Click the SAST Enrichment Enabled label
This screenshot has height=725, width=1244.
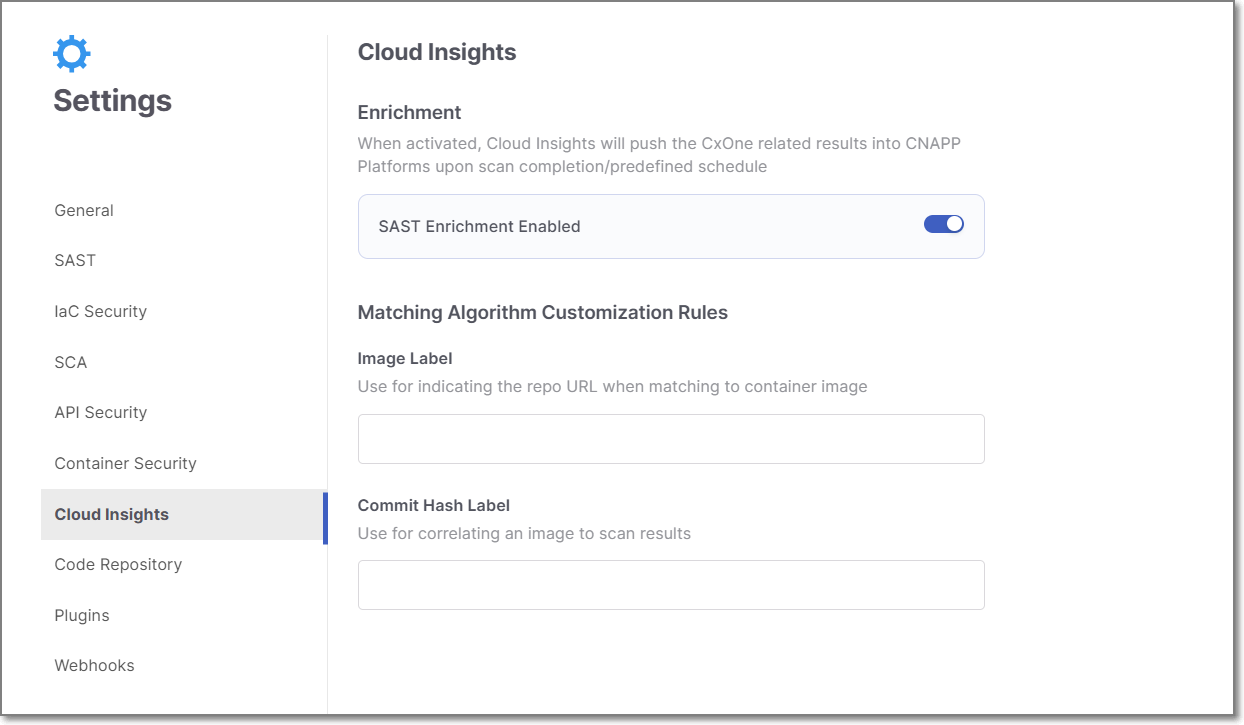point(479,226)
